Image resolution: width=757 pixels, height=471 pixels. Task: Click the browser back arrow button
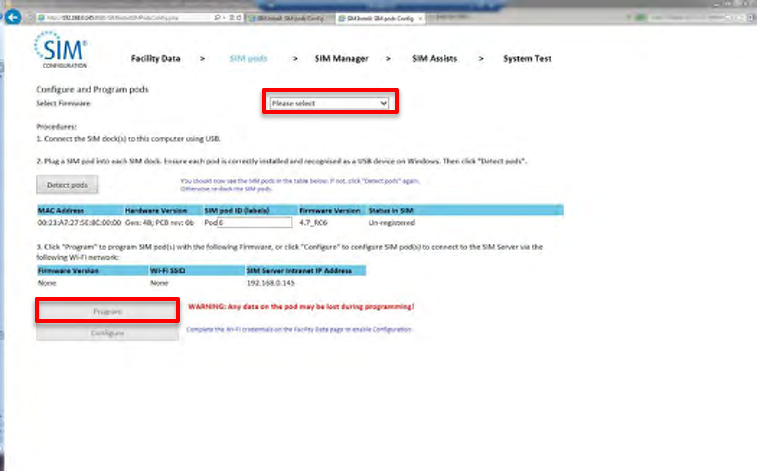click(x=13, y=17)
